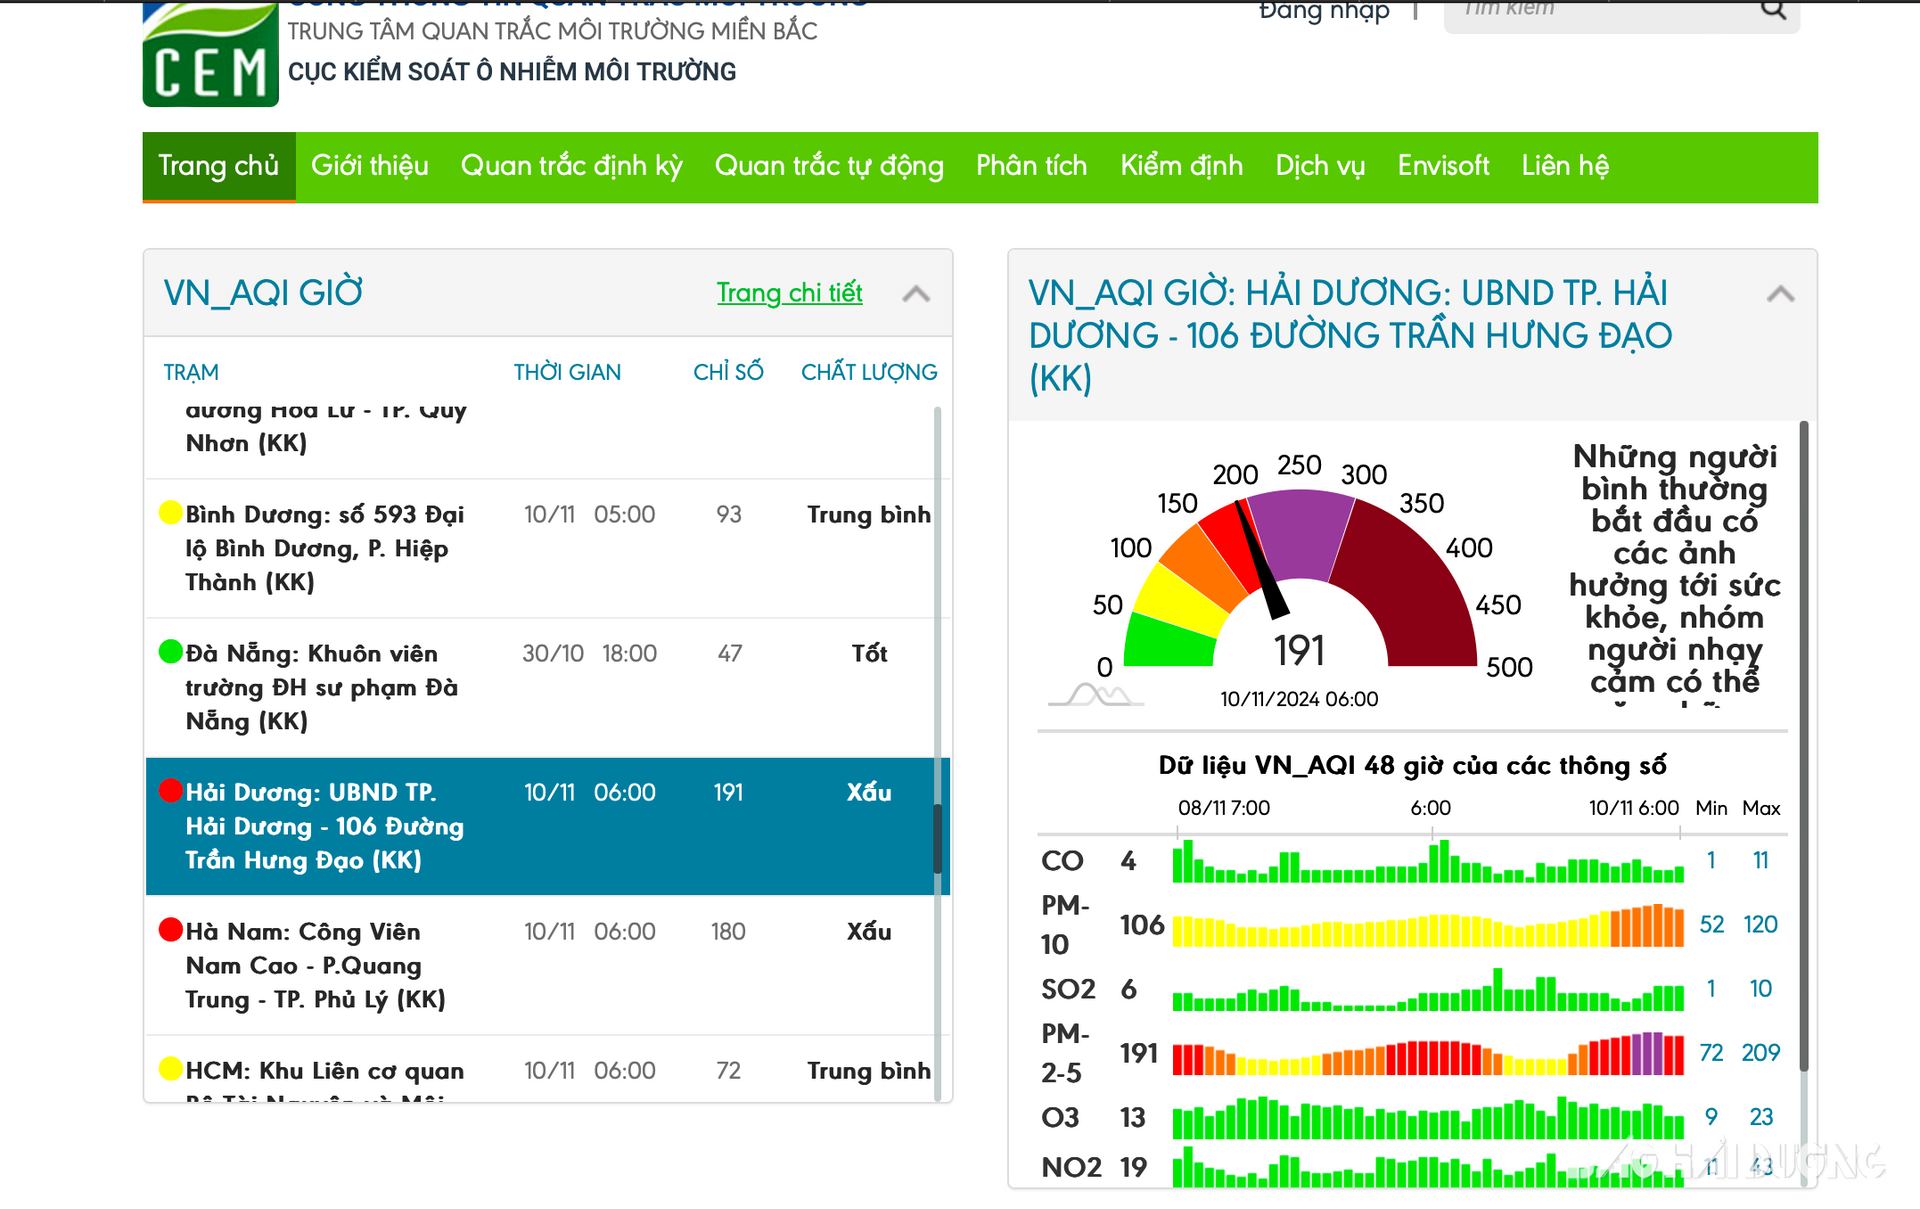This screenshot has height=1209, width=1920.
Task: Open the Phân tích menu
Action: pos(1032,166)
